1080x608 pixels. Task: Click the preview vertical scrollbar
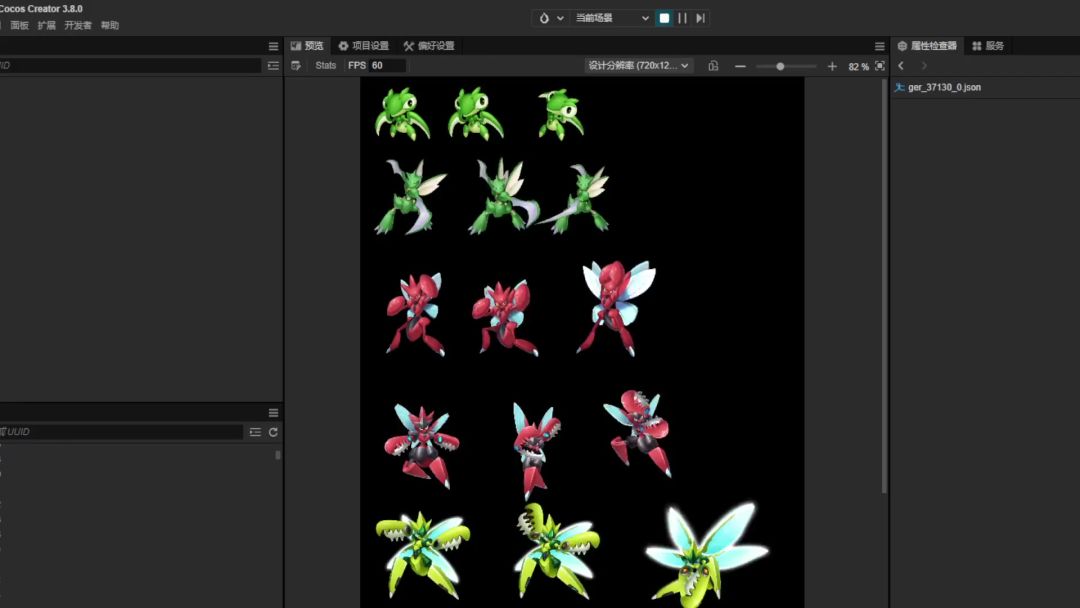[884, 286]
